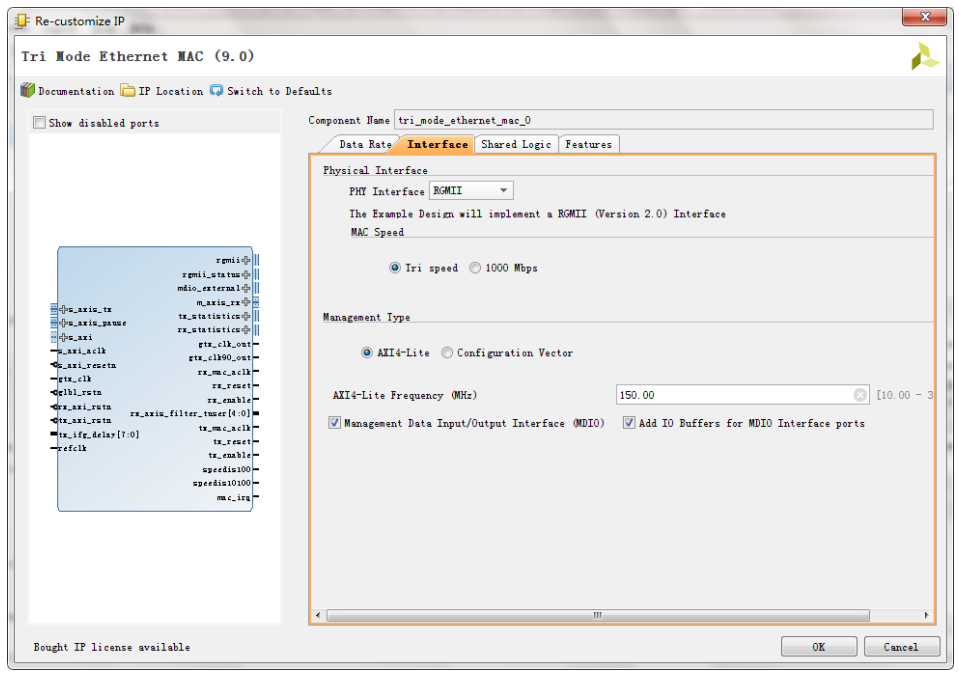This screenshot has width=959, height=673.
Task: Click the glbl_rstn port label
Action: coord(80,393)
